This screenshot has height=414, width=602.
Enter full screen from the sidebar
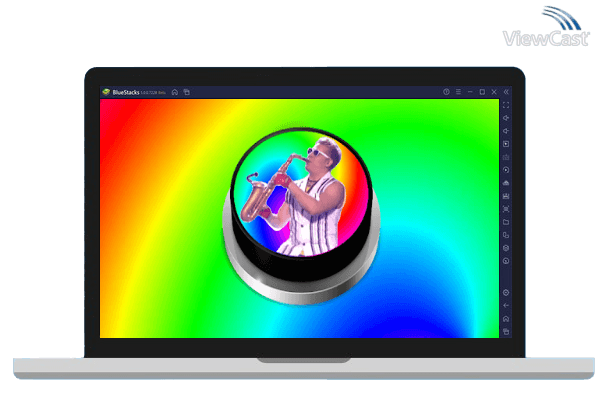click(506, 105)
